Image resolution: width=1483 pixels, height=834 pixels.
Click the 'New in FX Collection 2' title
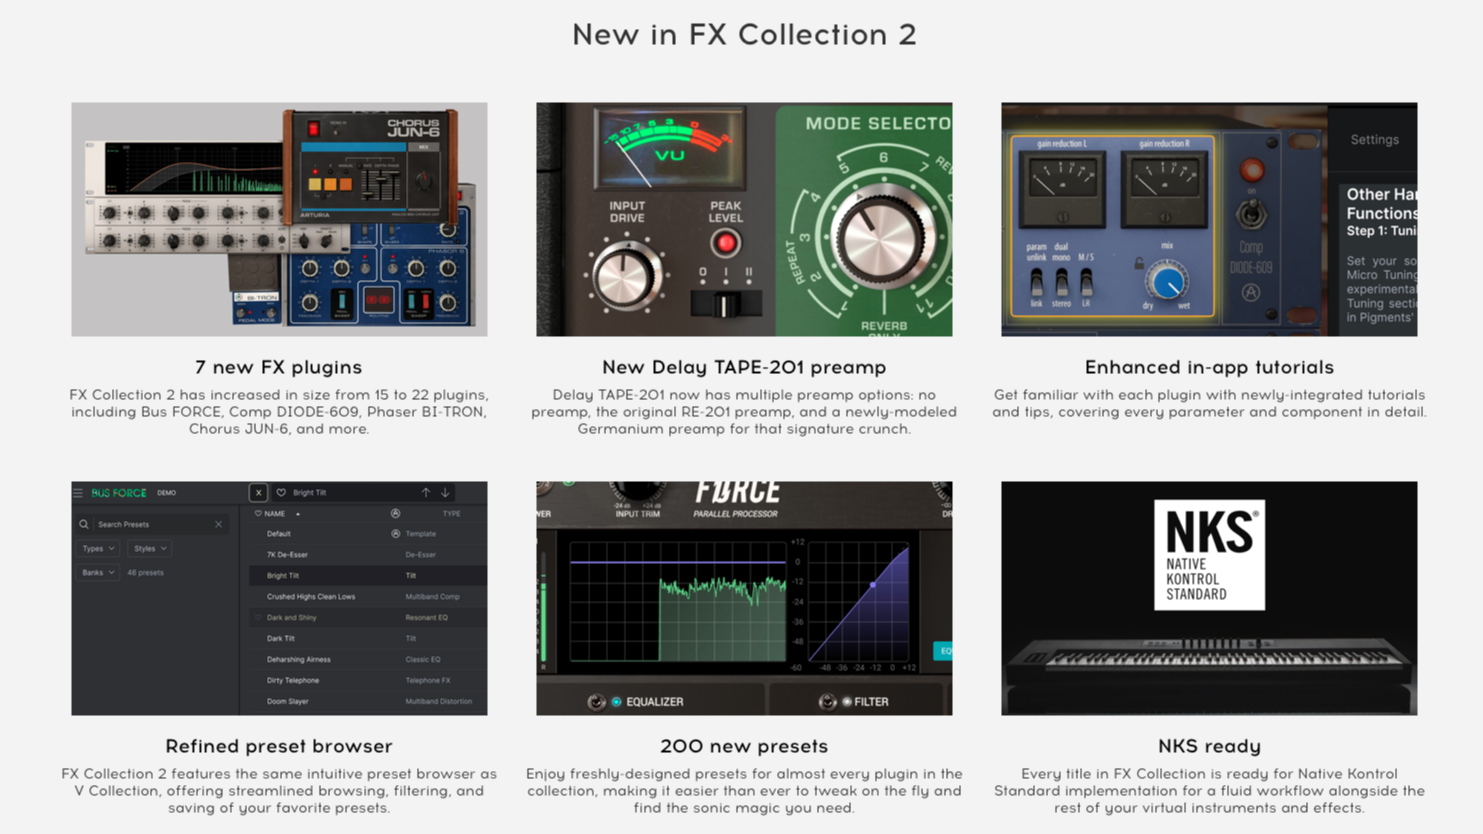pos(744,35)
